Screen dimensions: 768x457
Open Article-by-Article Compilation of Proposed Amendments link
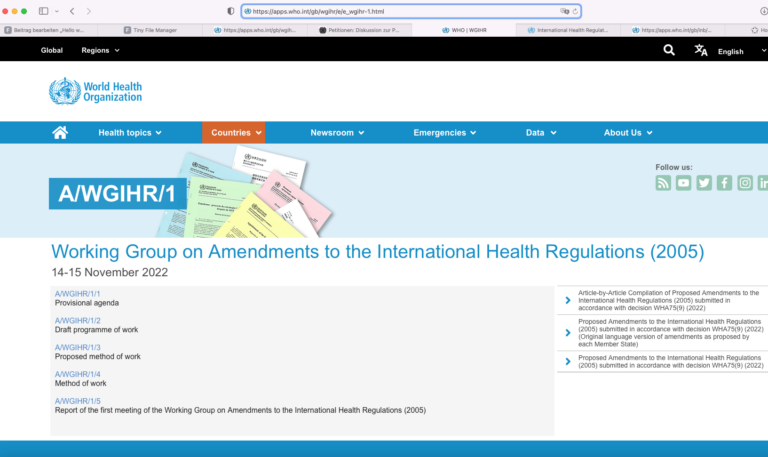669,300
